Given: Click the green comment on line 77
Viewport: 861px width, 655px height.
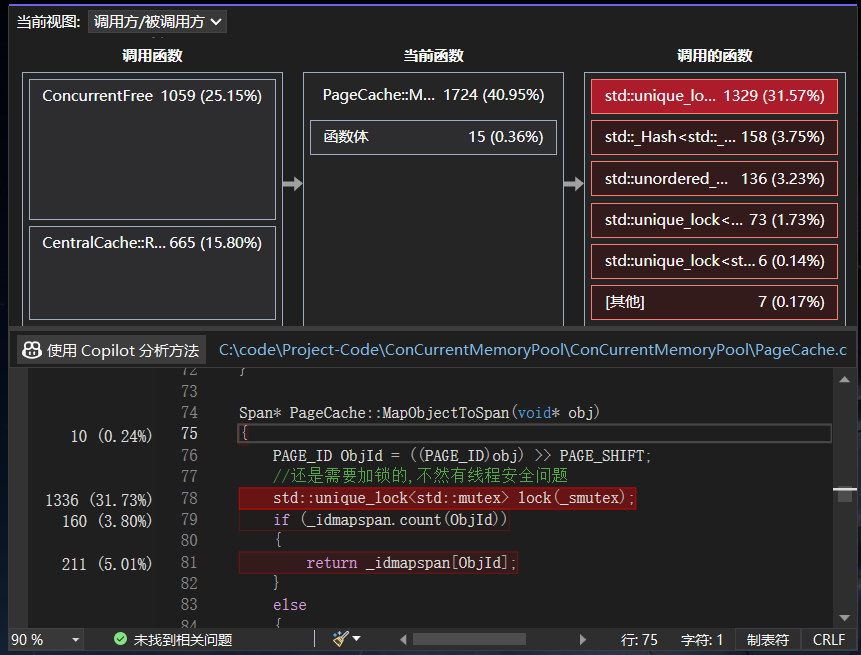Looking at the screenshot, I should pyautogui.click(x=420, y=475).
